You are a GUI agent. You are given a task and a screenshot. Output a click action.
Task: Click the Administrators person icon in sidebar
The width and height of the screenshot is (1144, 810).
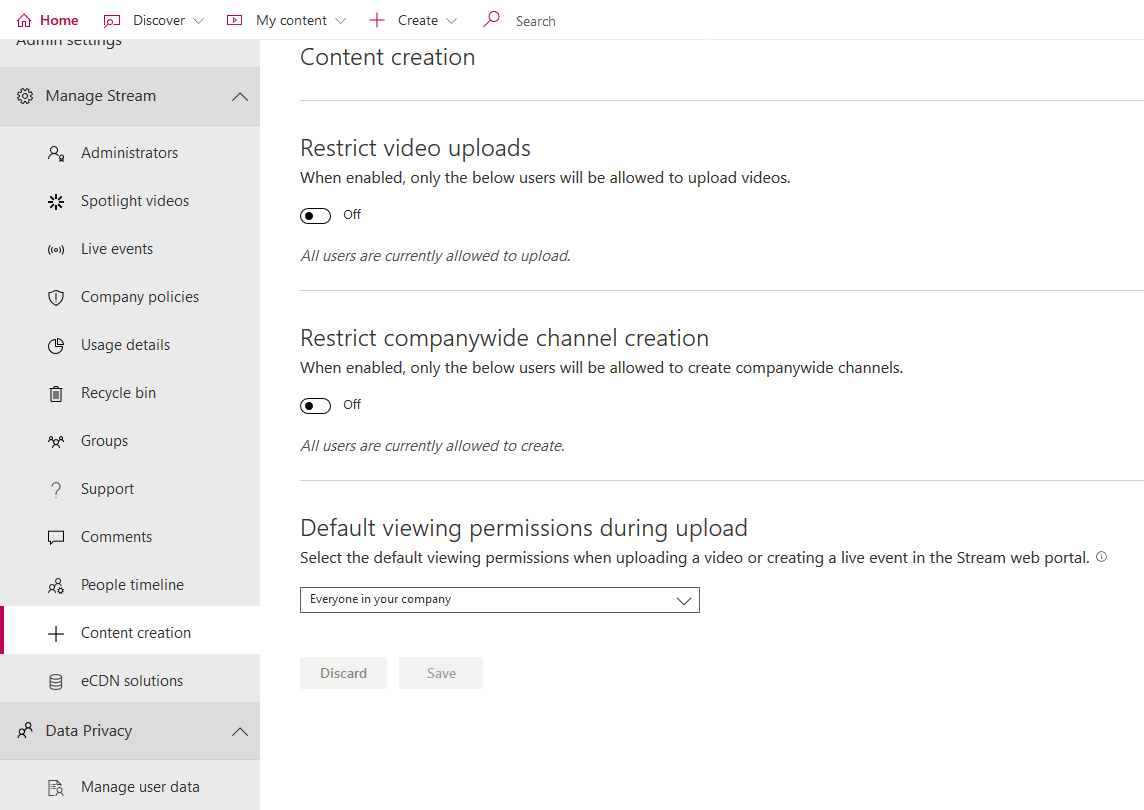point(56,153)
